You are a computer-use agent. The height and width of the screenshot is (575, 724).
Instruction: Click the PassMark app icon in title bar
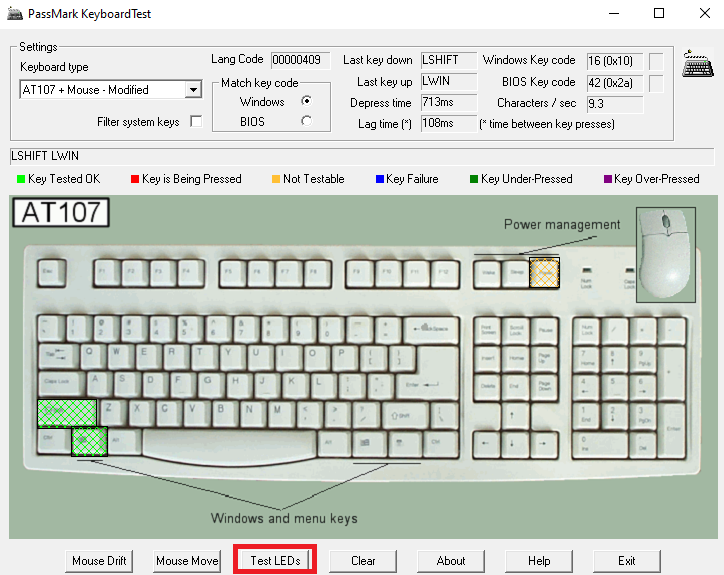coord(15,13)
